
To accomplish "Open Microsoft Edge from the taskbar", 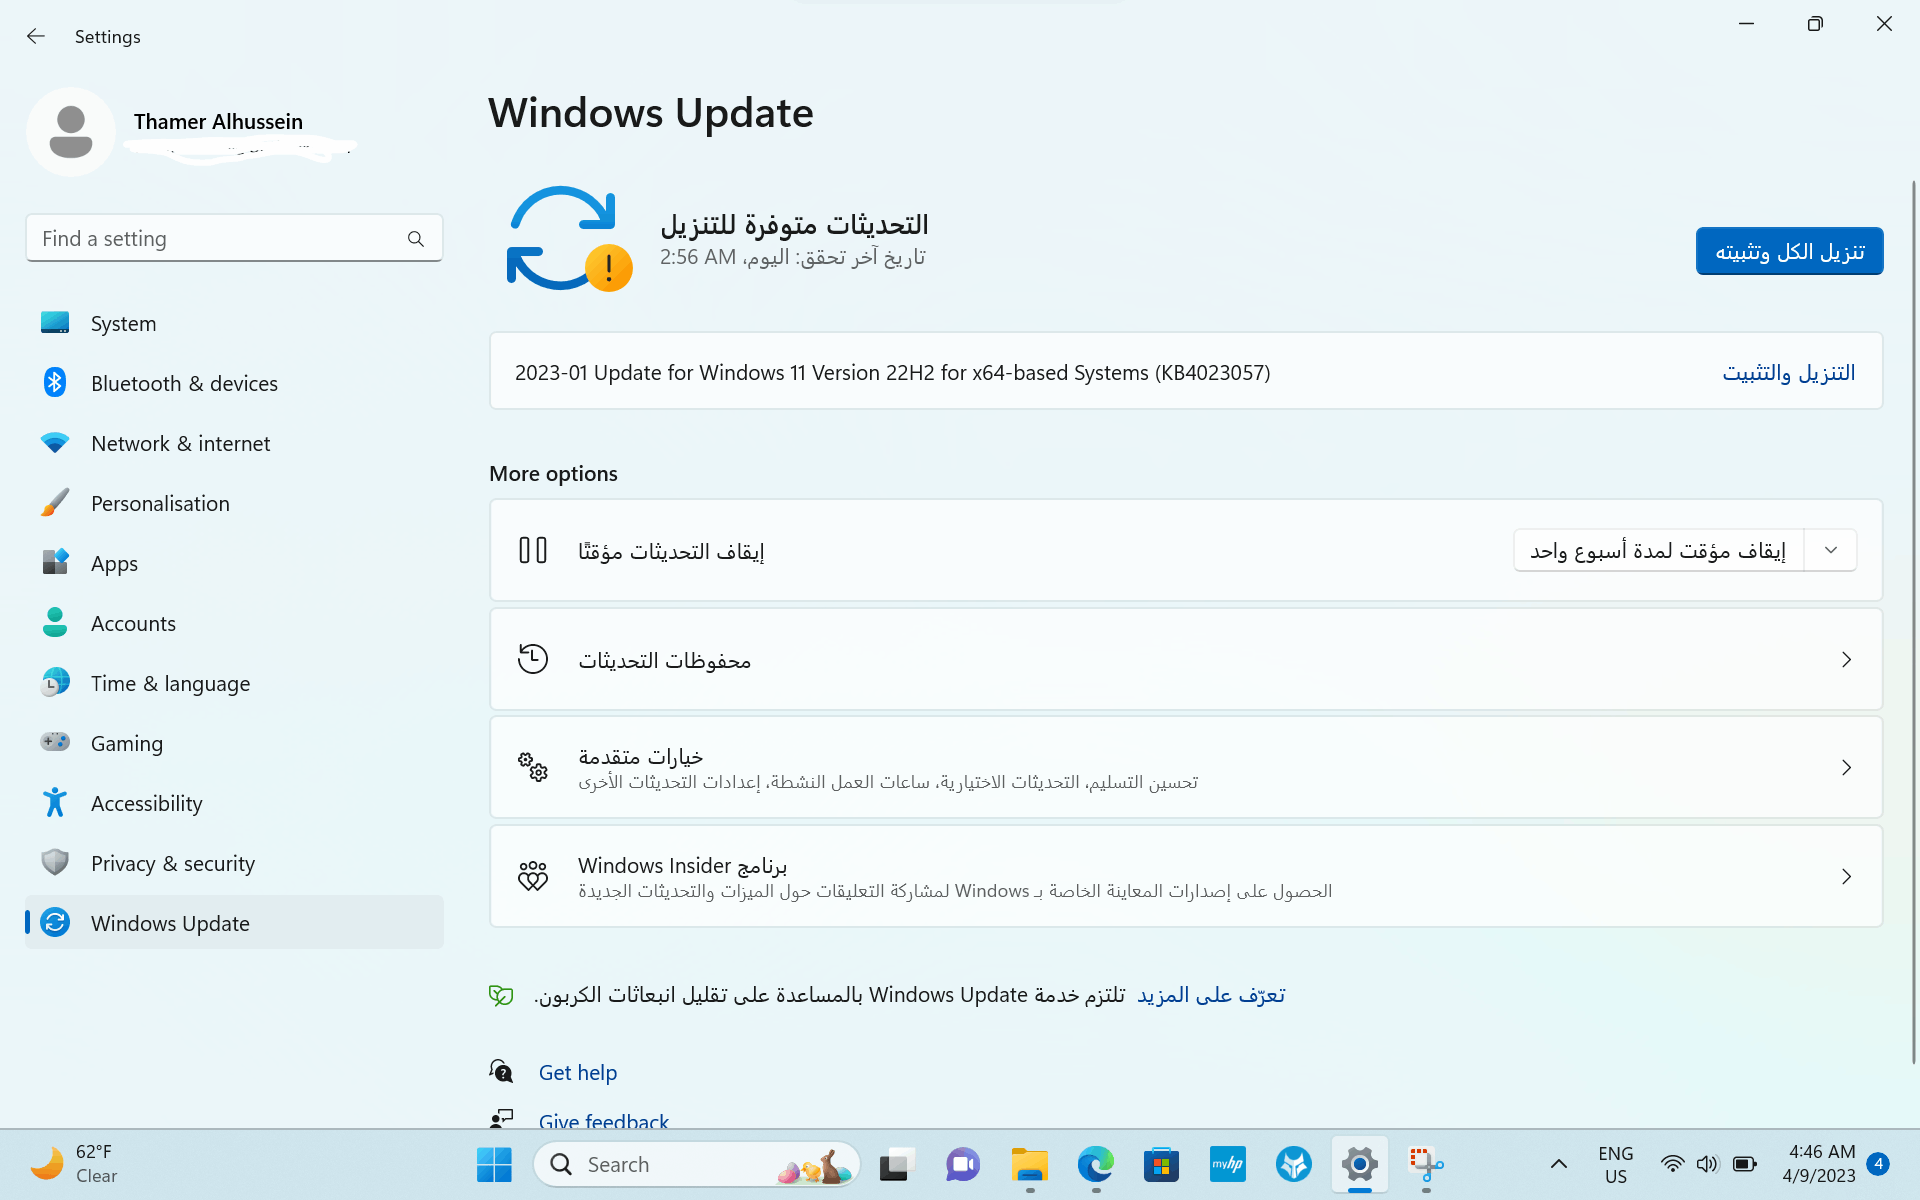I will [1095, 1165].
